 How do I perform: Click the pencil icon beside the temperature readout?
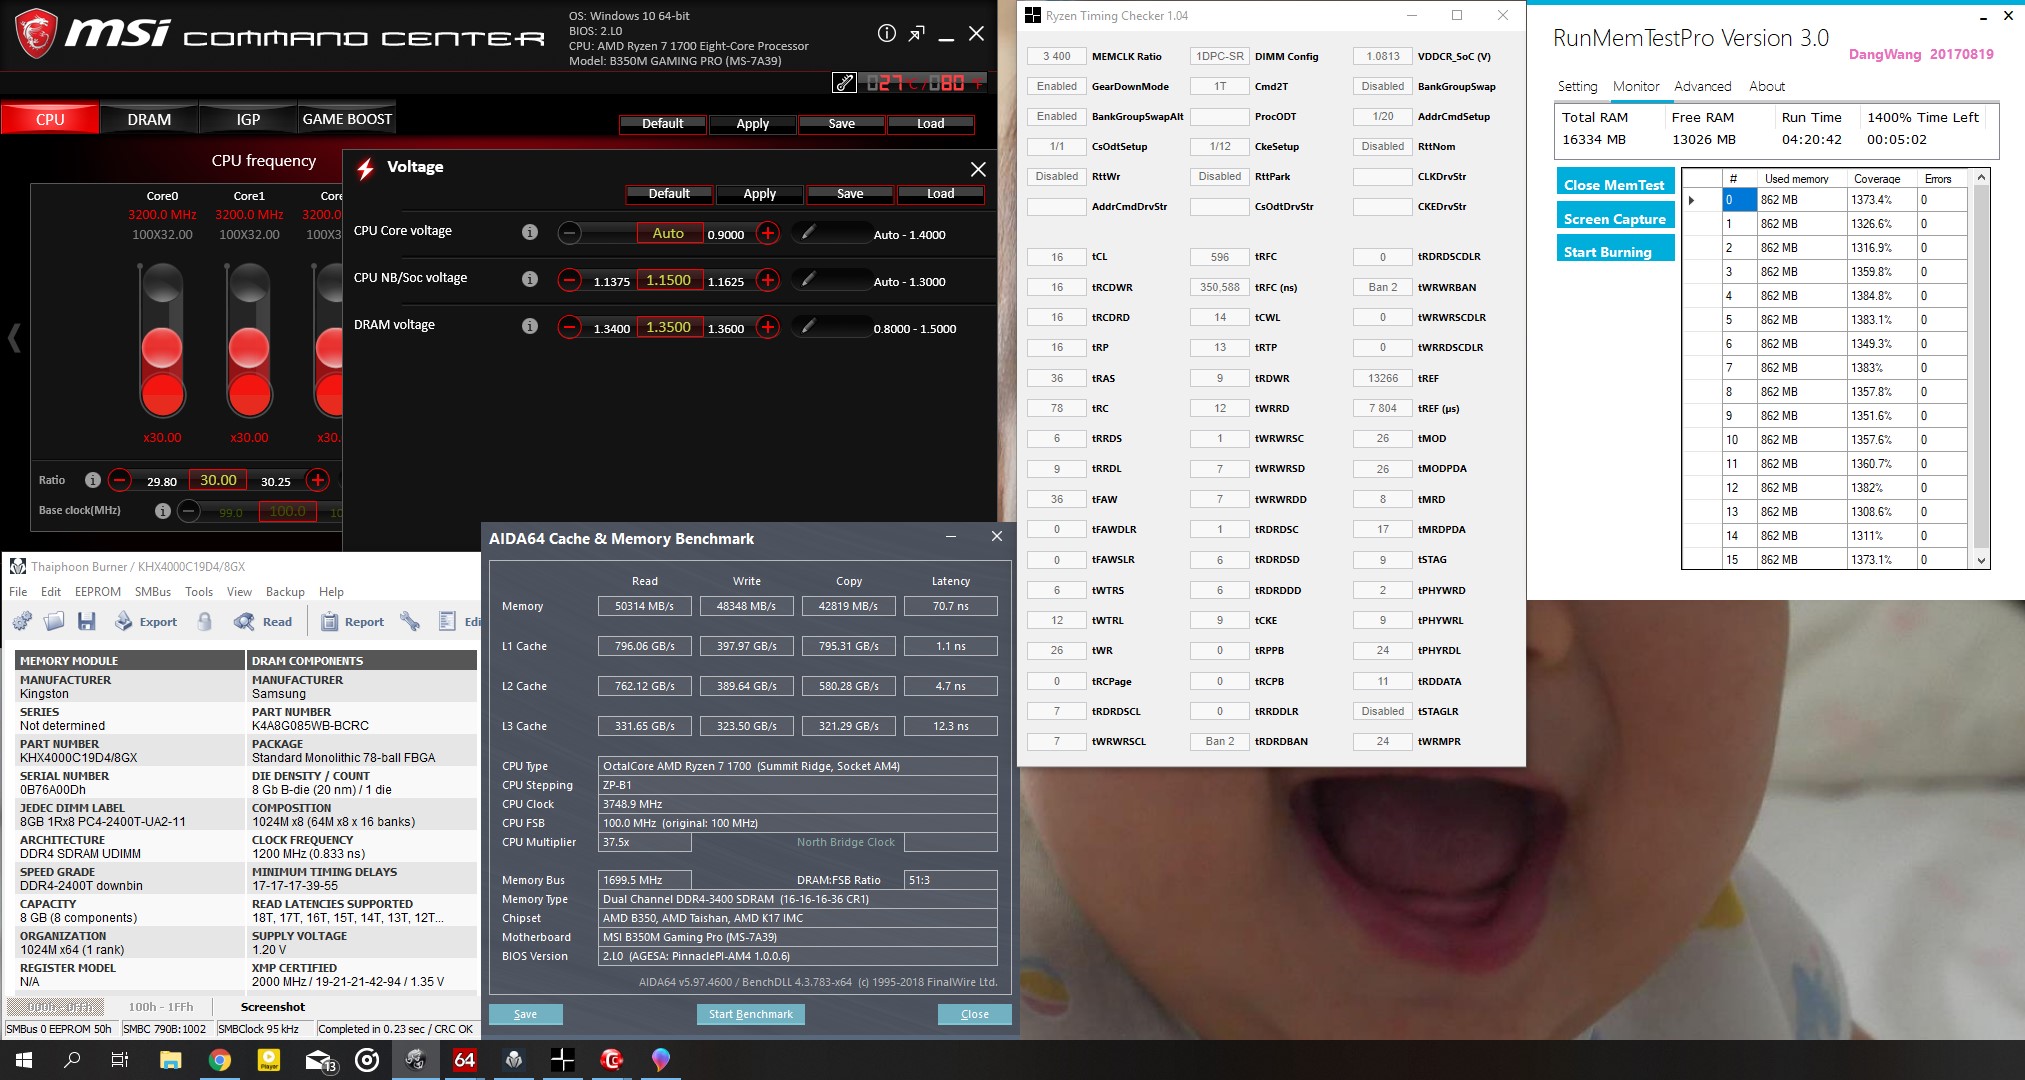(x=844, y=83)
